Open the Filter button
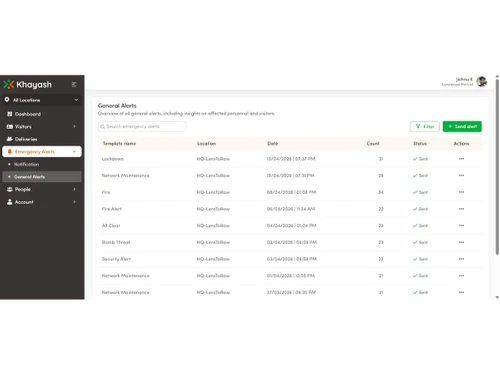Image resolution: width=500 pixels, height=375 pixels. pyautogui.click(x=425, y=127)
